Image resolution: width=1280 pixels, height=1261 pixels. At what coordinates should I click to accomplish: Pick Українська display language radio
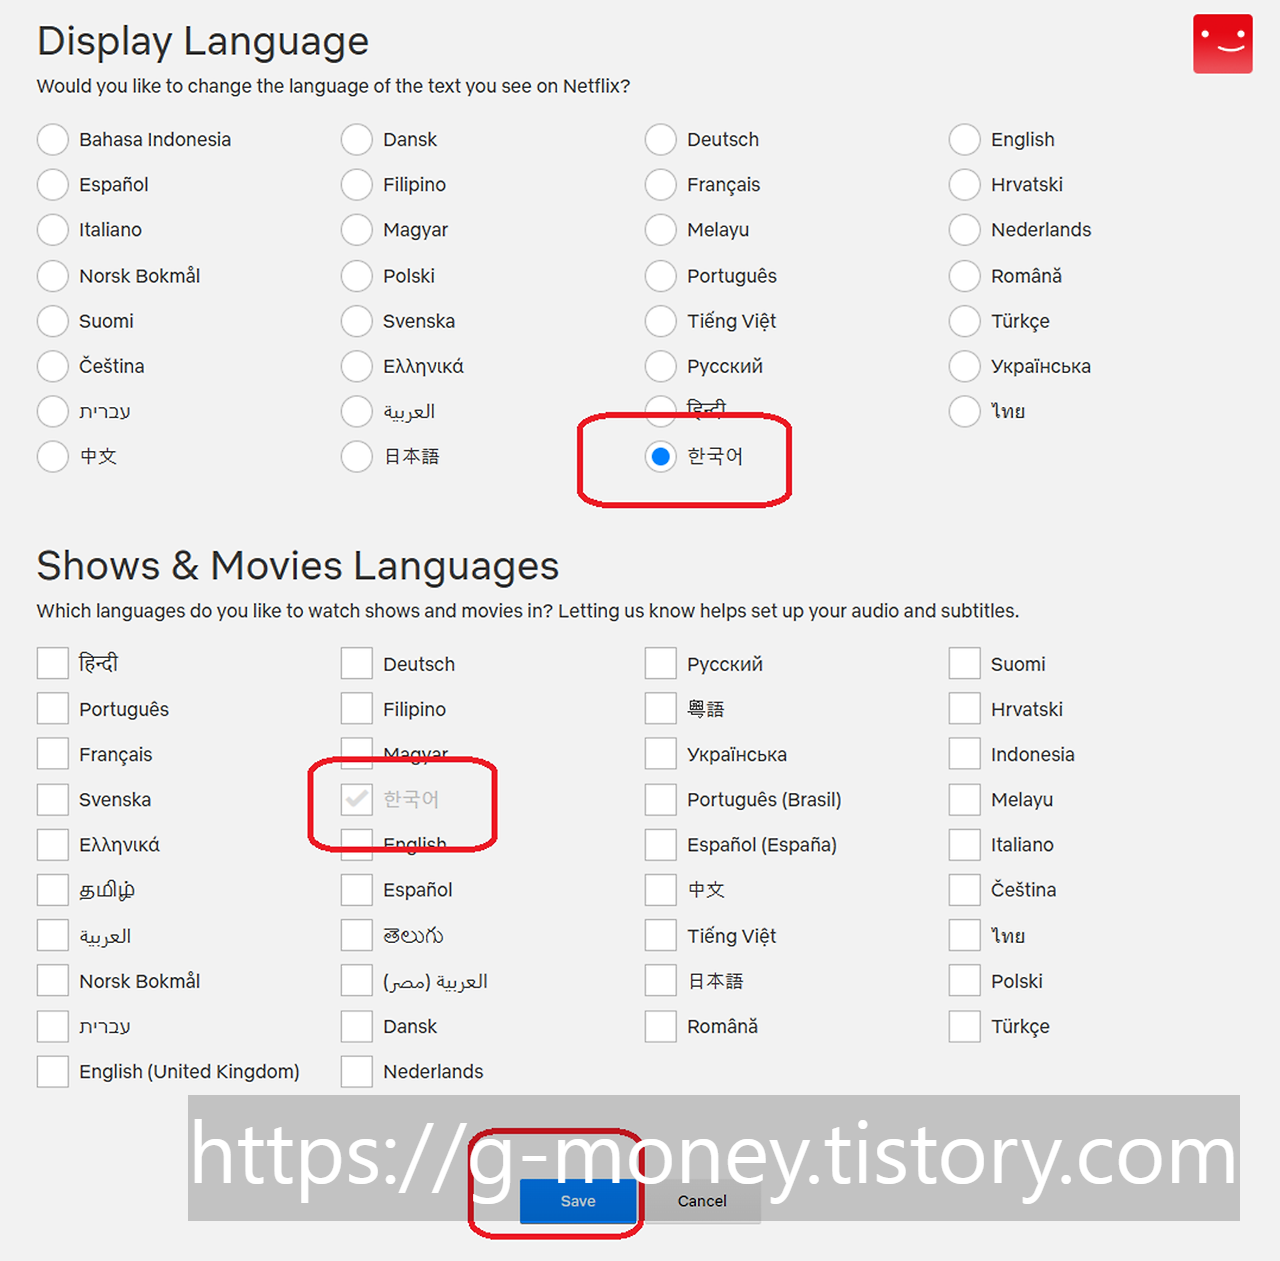[965, 366]
